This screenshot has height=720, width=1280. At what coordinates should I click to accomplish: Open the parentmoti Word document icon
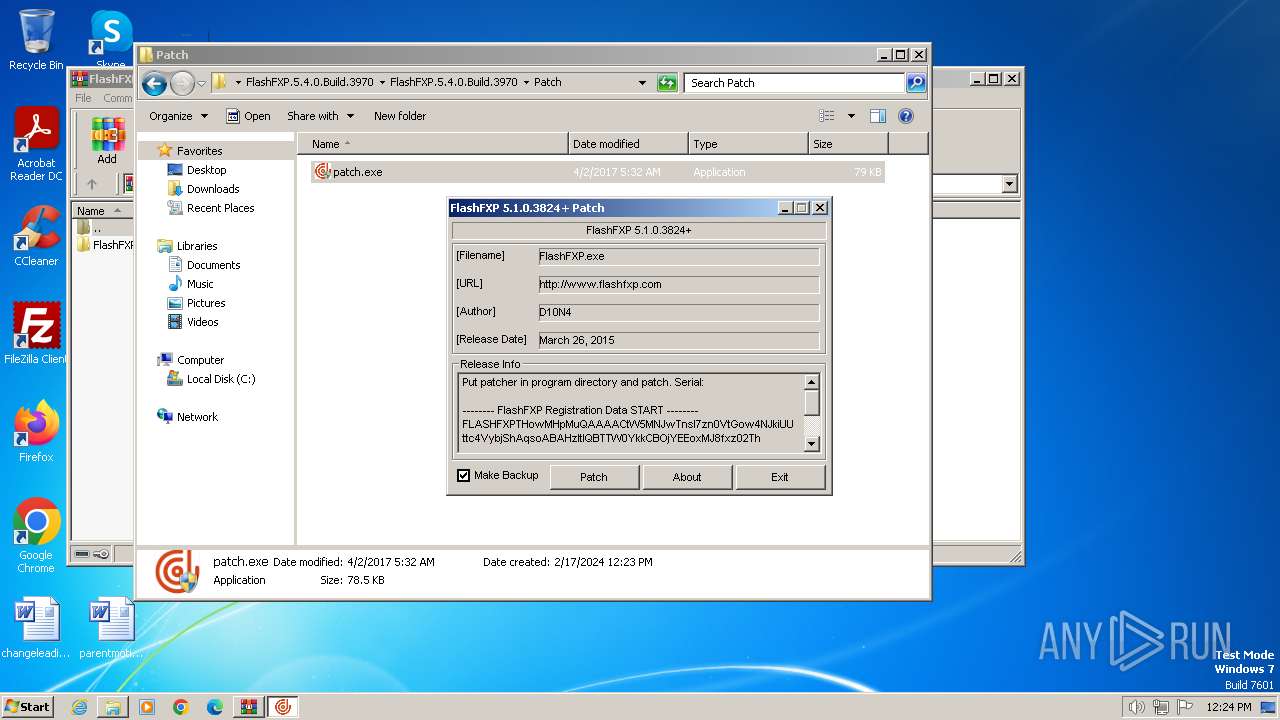point(111,627)
